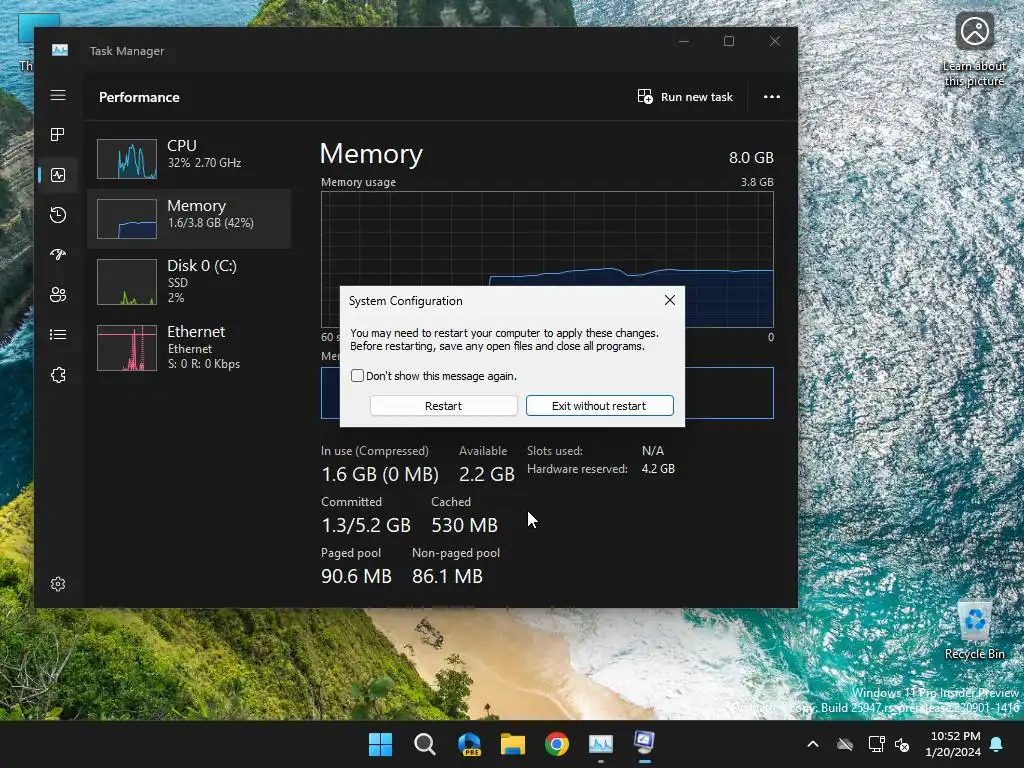
Task: Click the Paged pool 90.6 MB value
Action: tap(356, 576)
